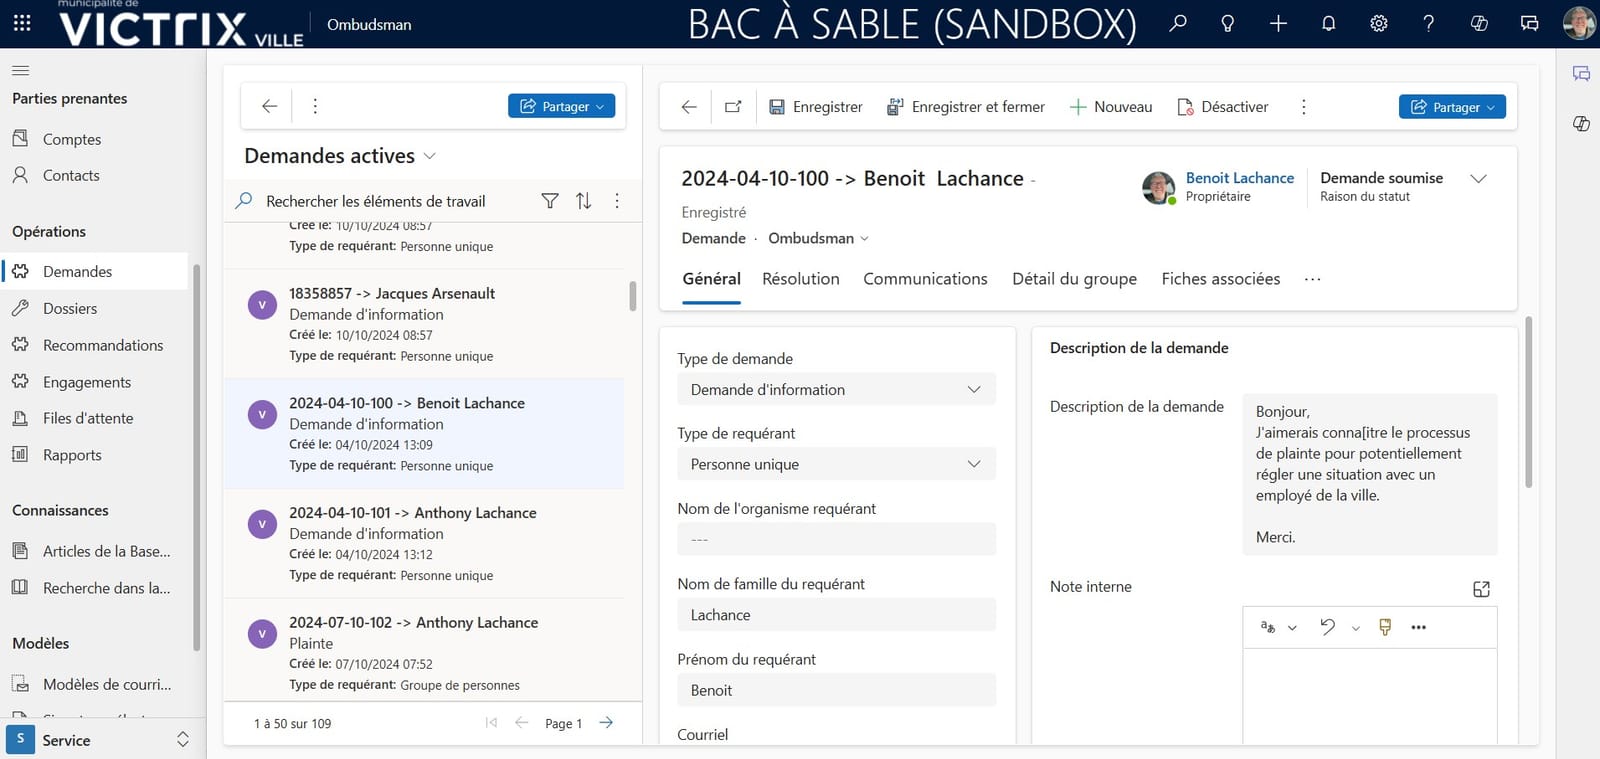Image resolution: width=1600 pixels, height=759 pixels.
Task: Open the lightbulb assistant icon
Action: [x=1228, y=23]
